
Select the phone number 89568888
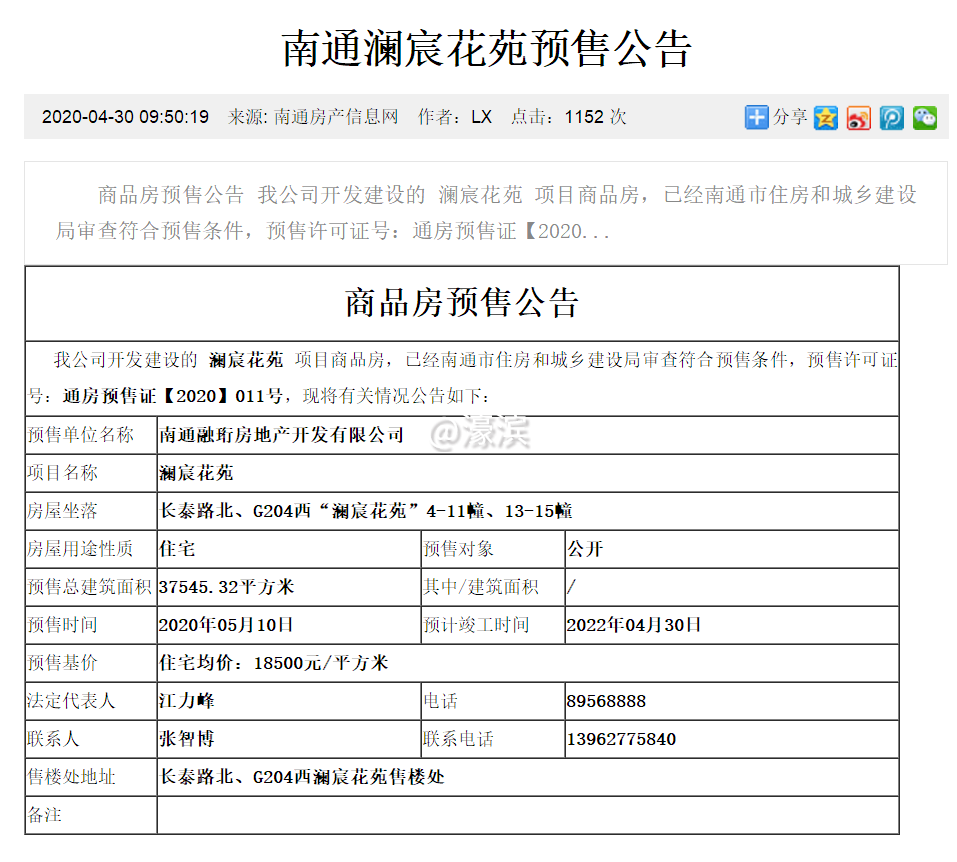pos(608,701)
